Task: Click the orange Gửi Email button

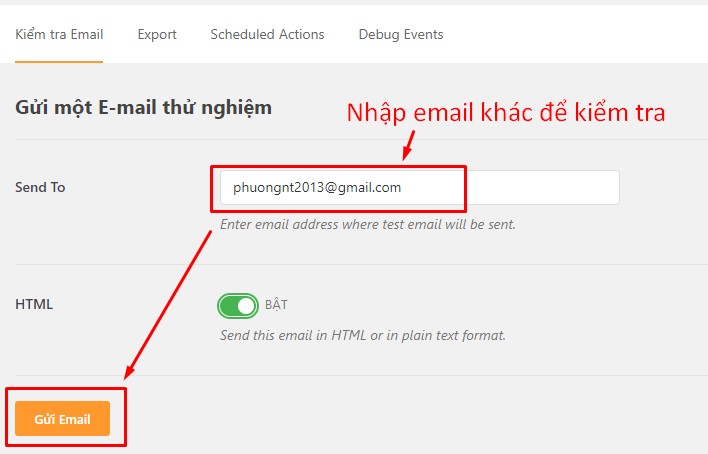Action: (62, 419)
